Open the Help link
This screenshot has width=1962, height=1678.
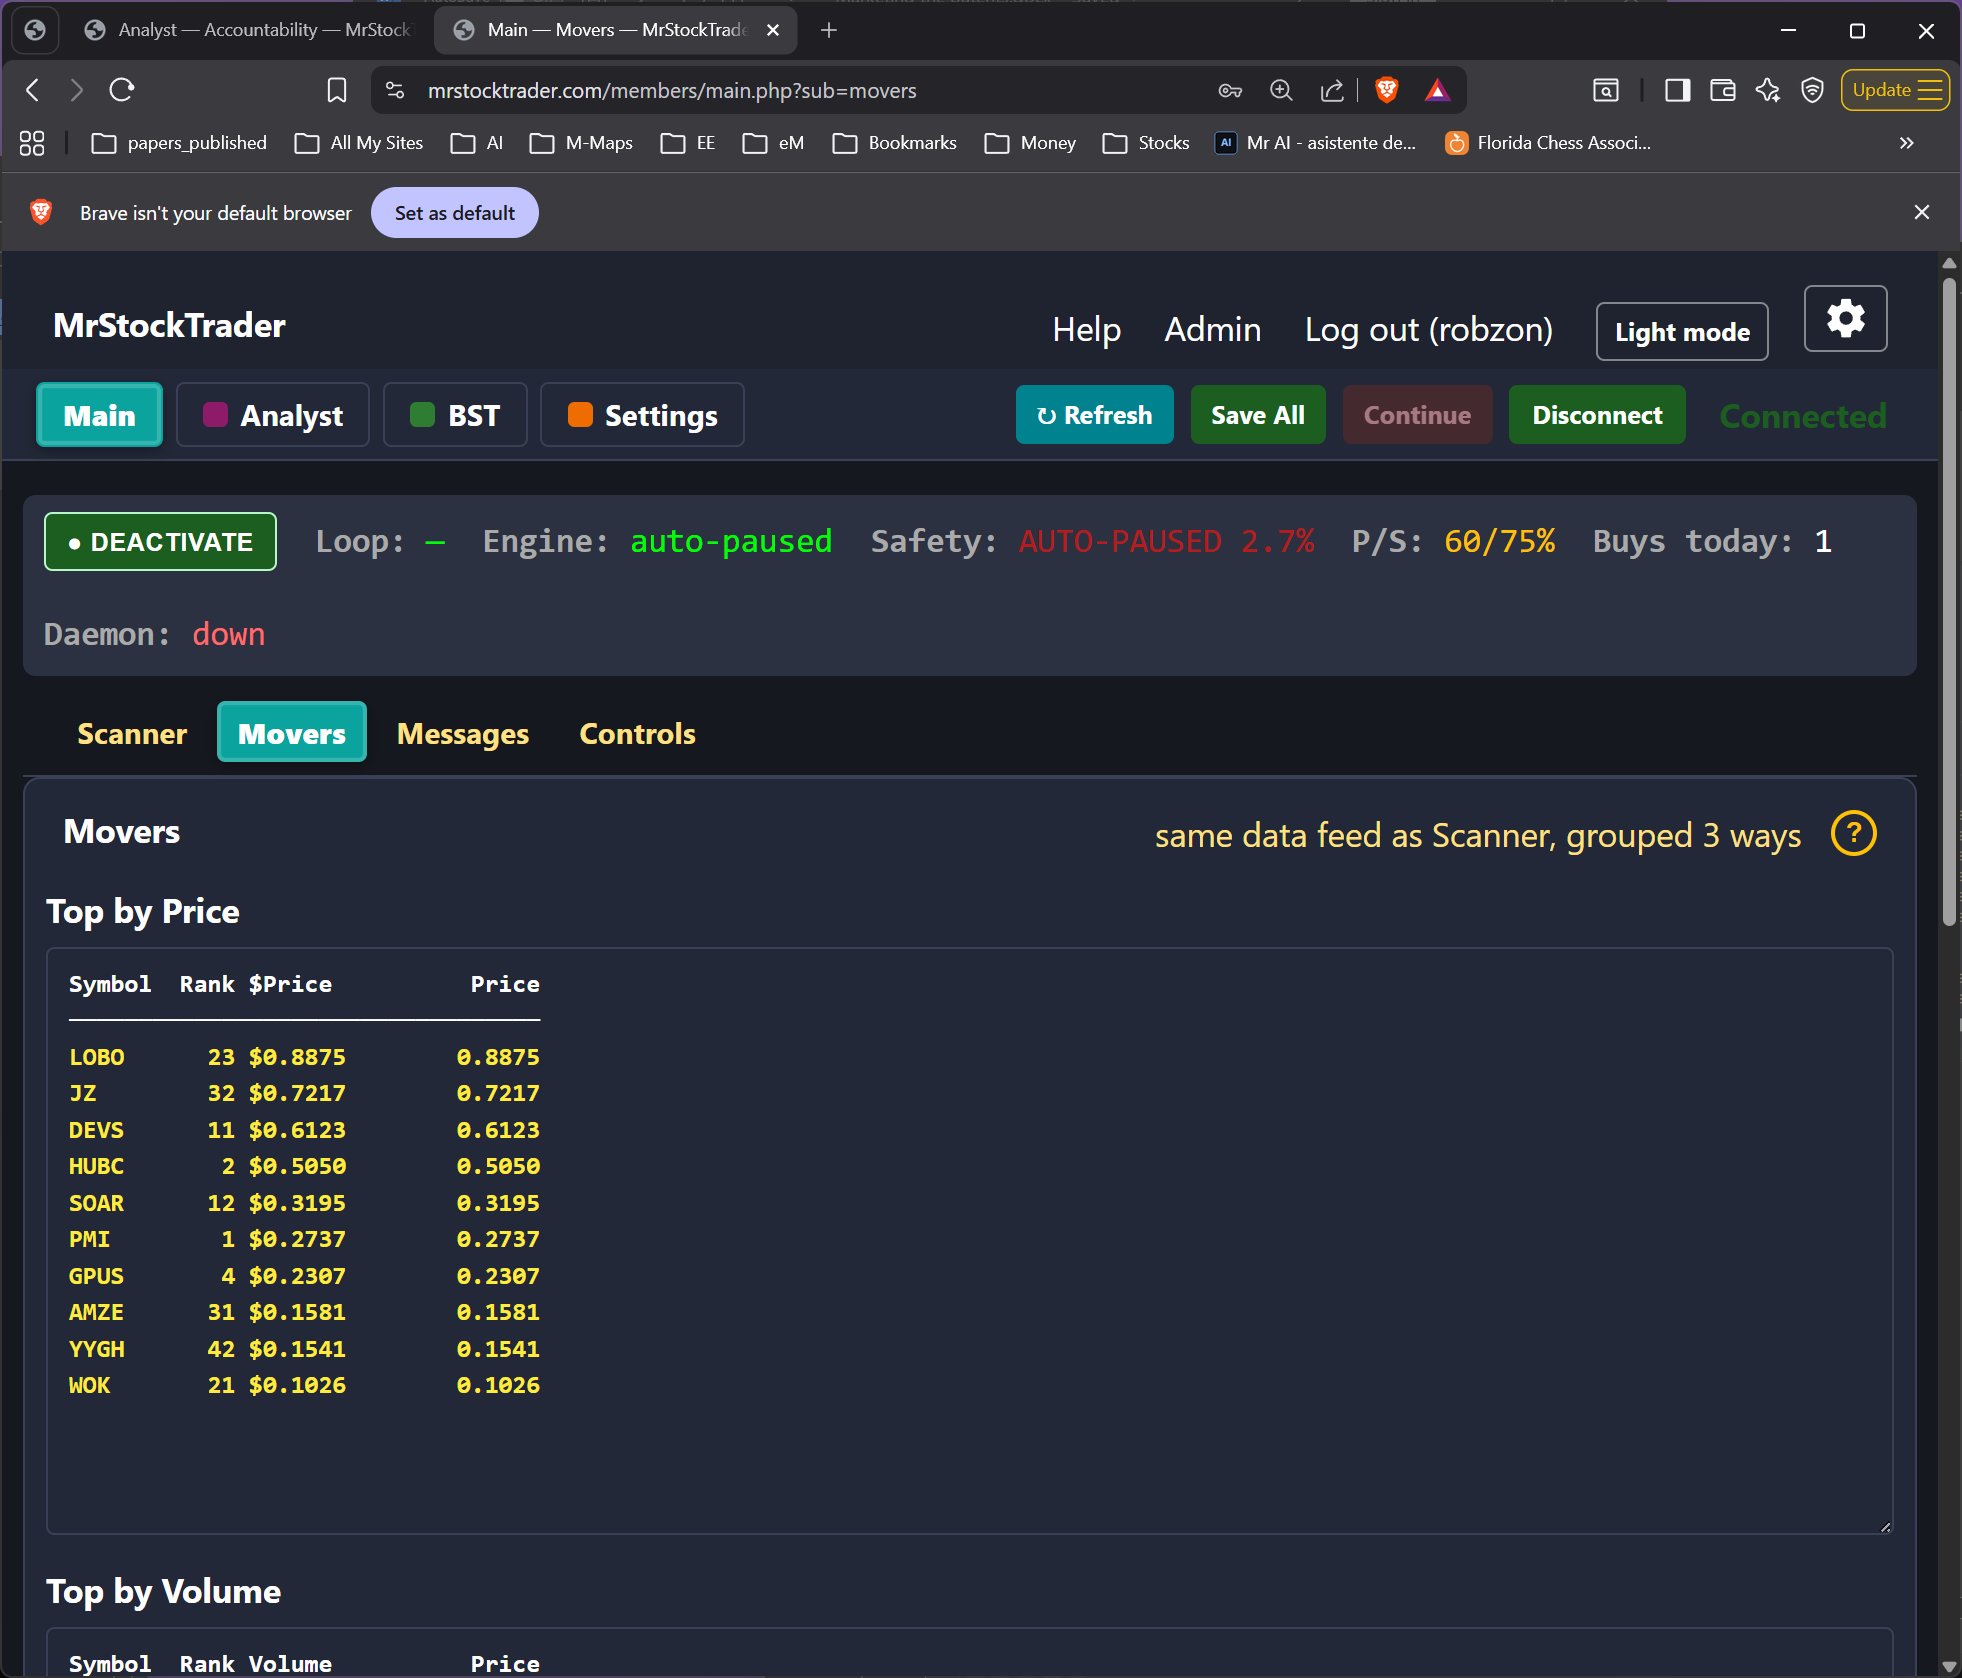click(x=1086, y=329)
